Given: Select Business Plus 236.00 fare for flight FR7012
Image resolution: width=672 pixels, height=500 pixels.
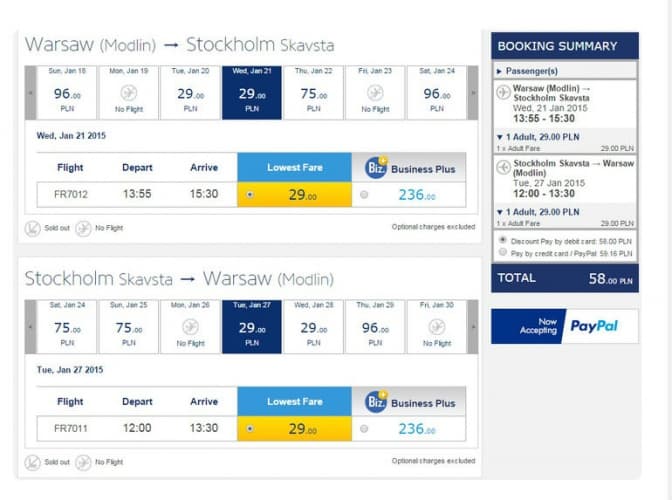Looking at the screenshot, I should (363, 195).
